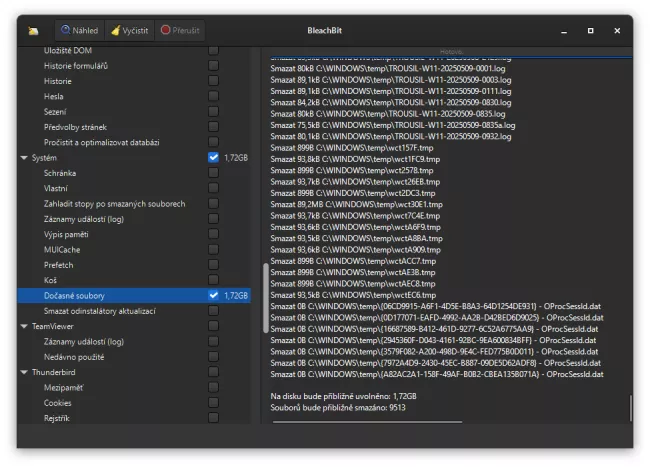Click the Vyčistit clean button
This screenshot has width=650, height=467.
pyautogui.click(x=129, y=31)
